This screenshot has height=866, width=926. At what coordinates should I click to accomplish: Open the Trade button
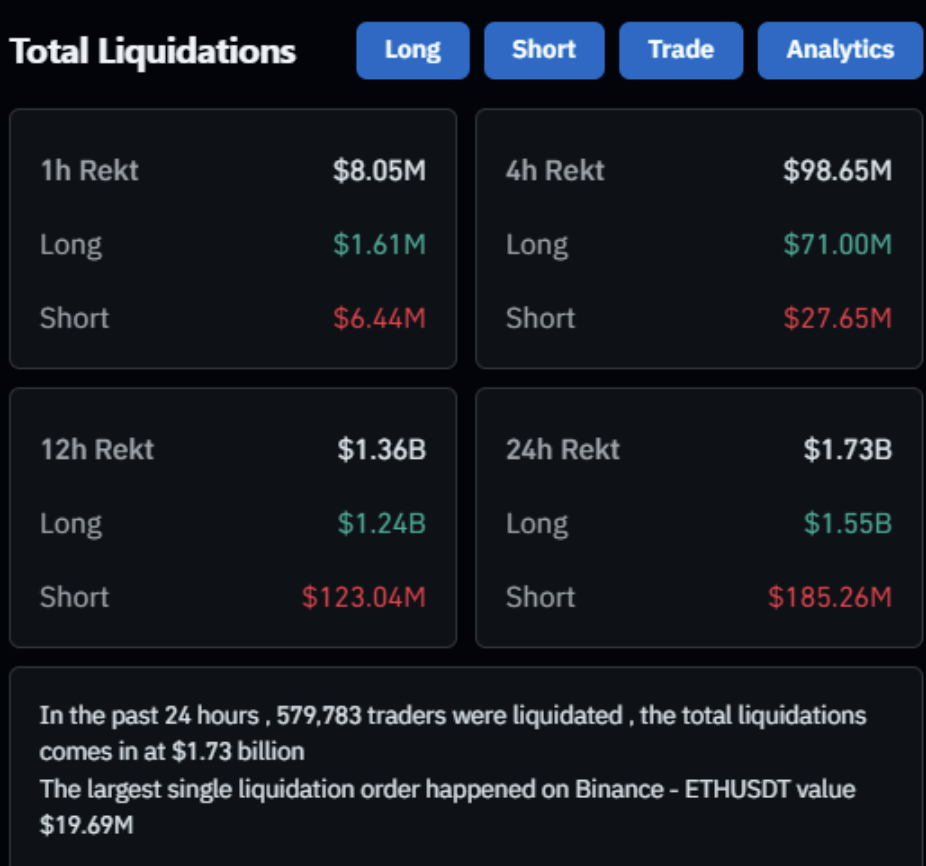coord(680,50)
